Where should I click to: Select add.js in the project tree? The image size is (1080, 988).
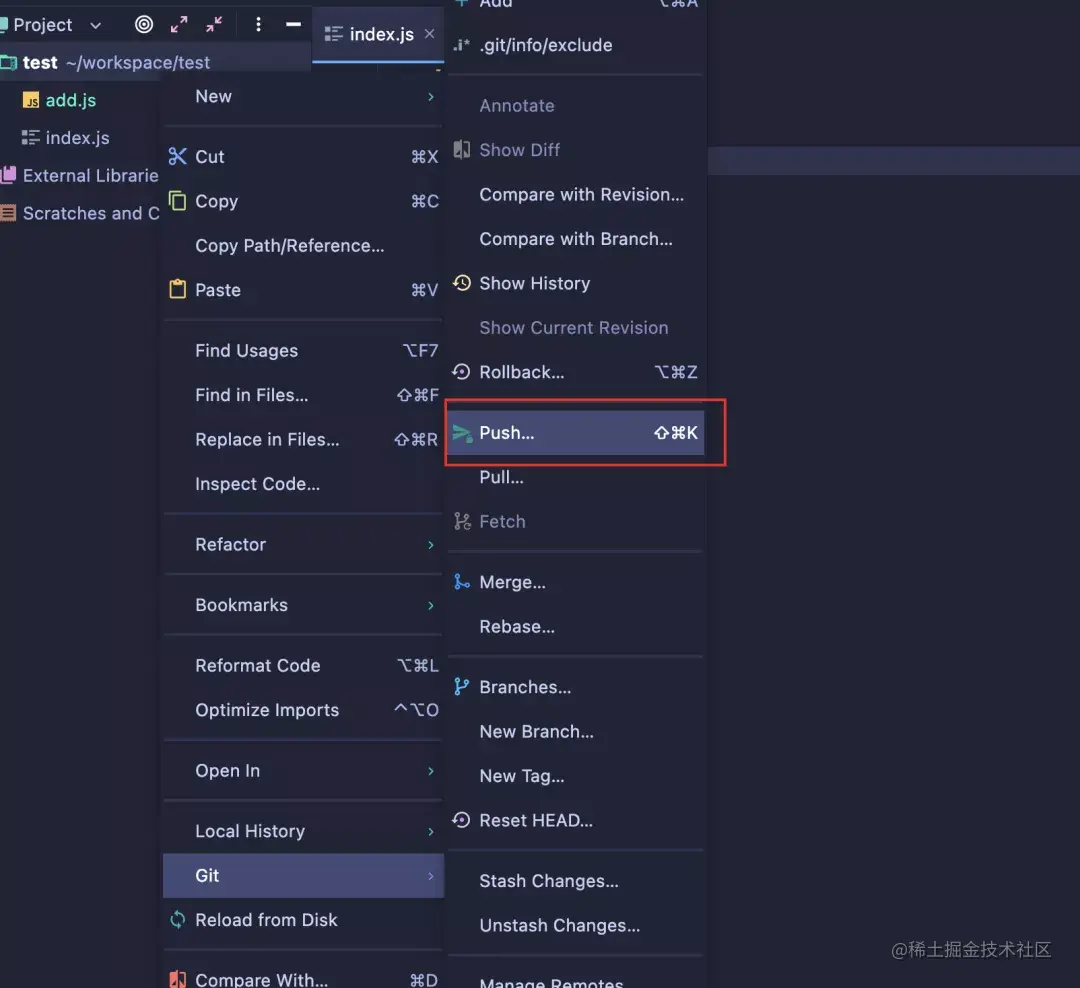[70, 101]
